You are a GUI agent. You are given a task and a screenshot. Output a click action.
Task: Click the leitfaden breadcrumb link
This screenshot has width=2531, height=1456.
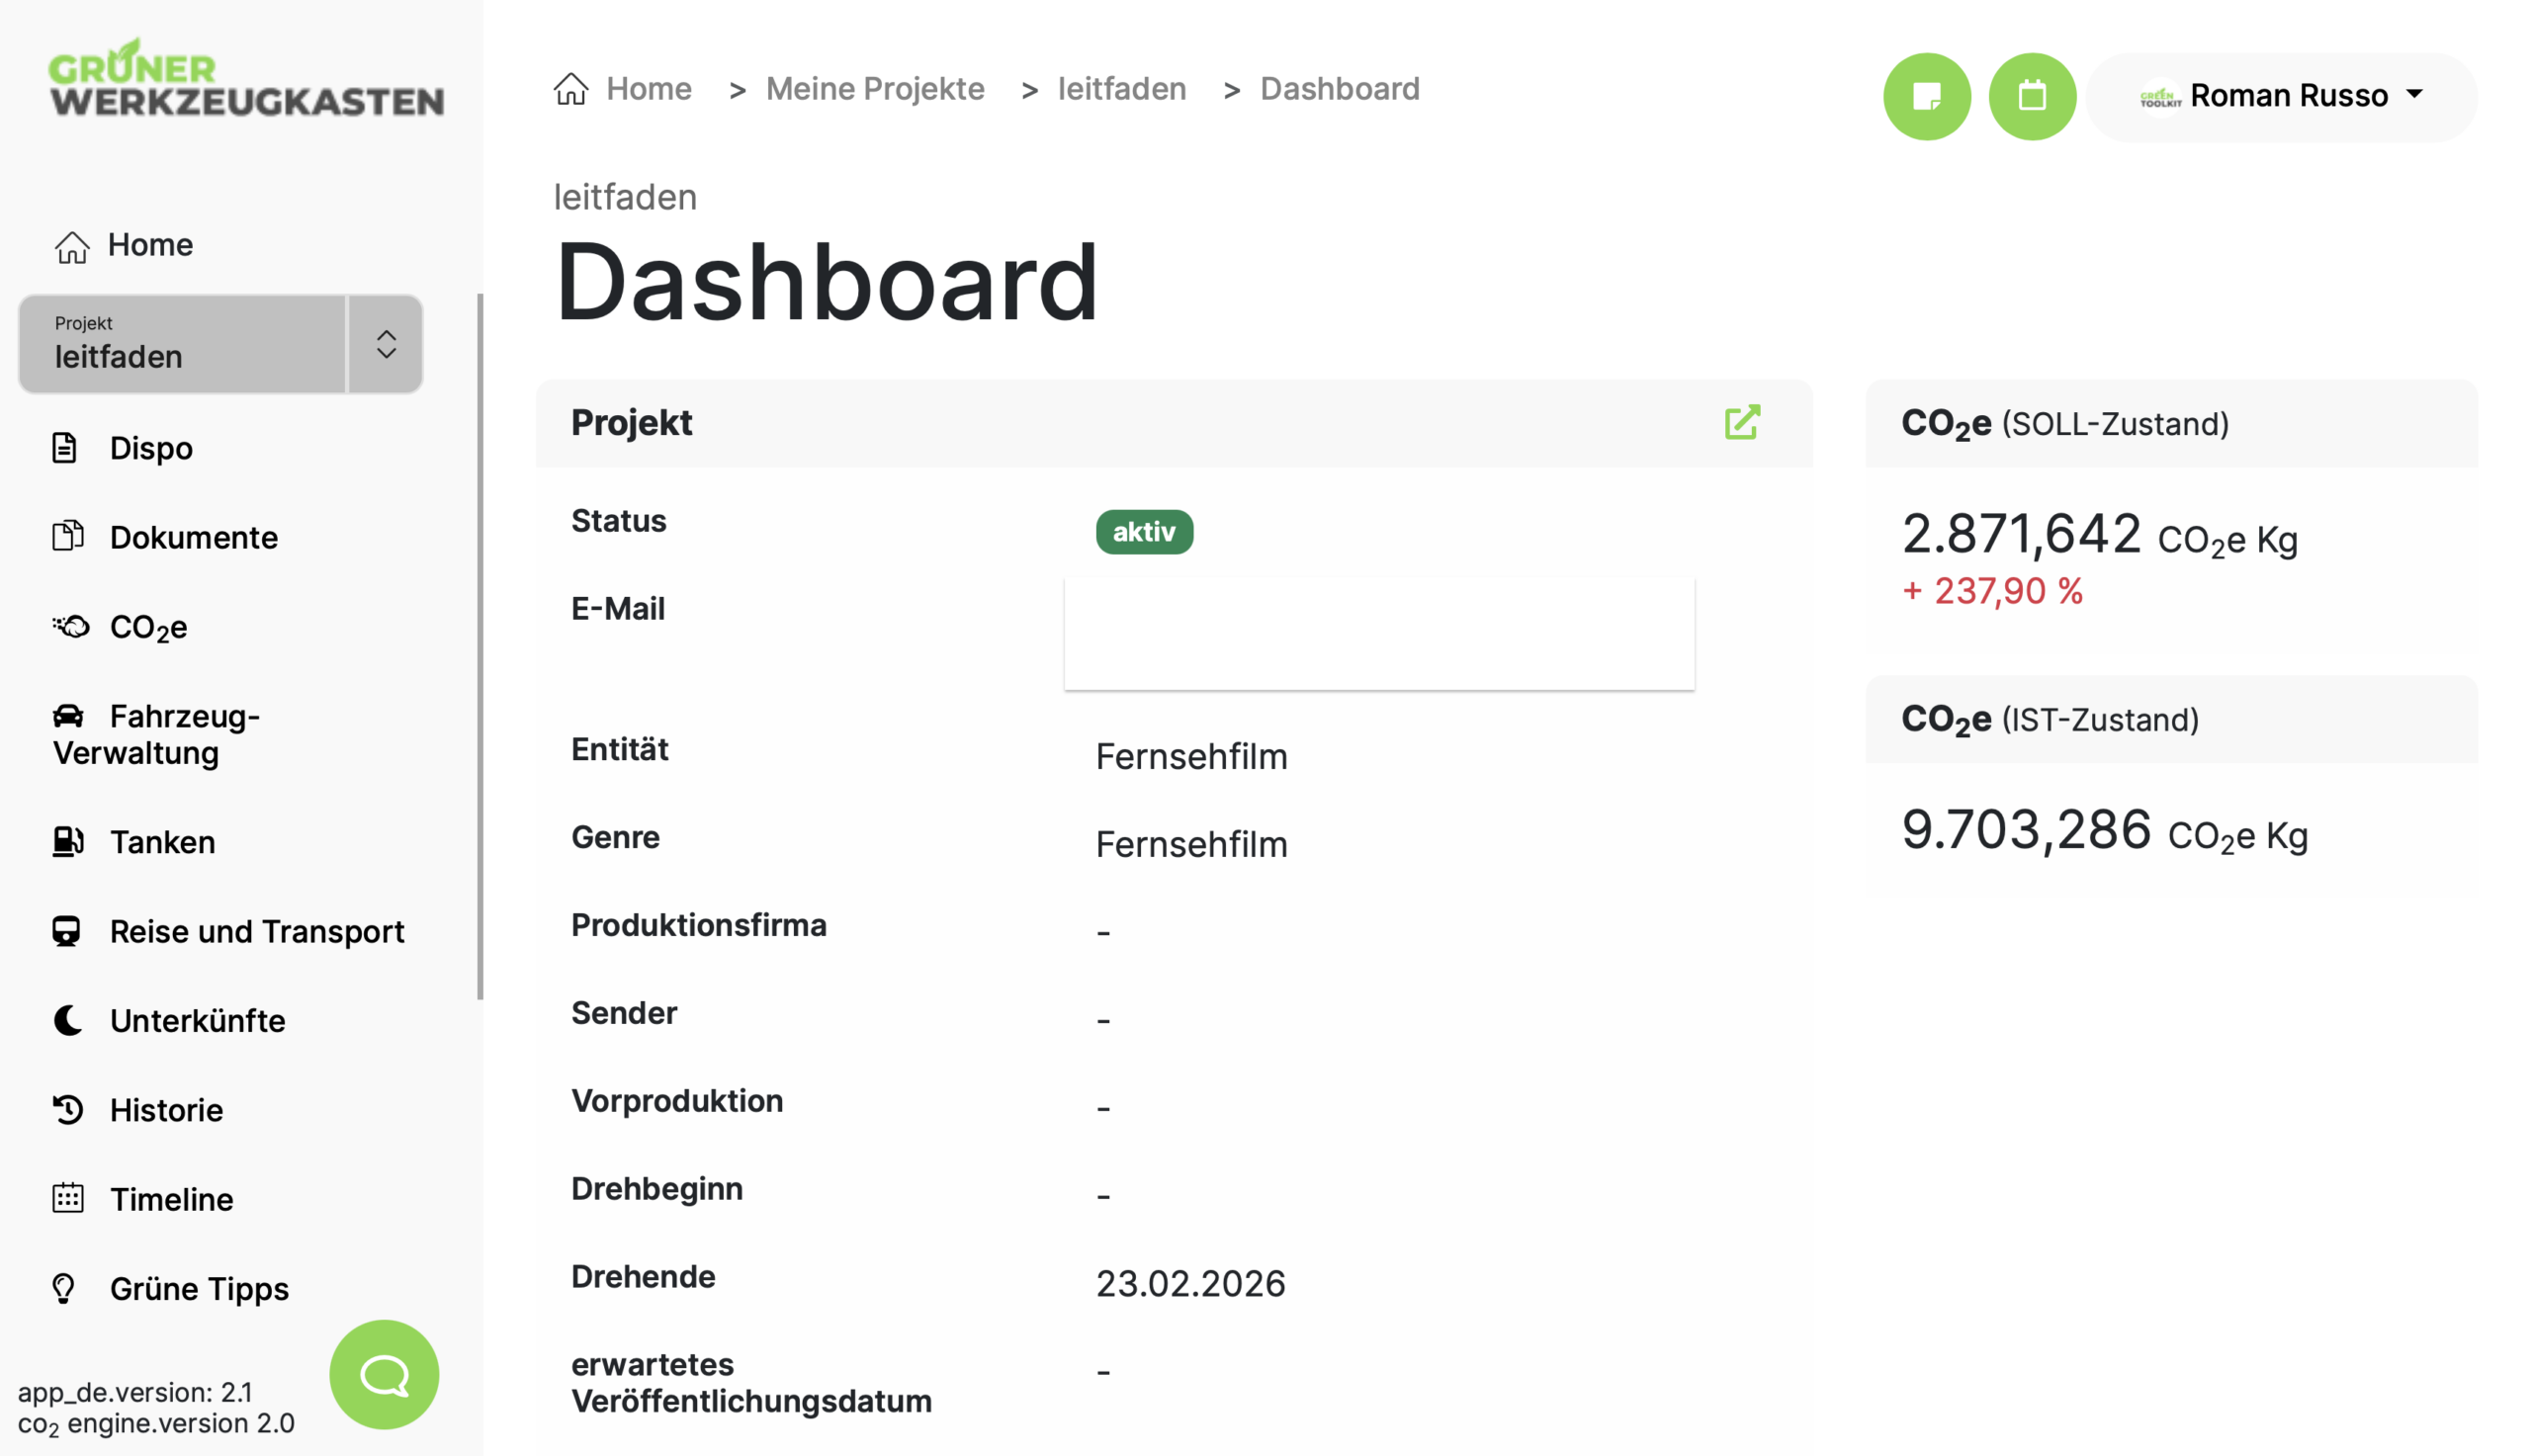click(x=1121, y=89)
